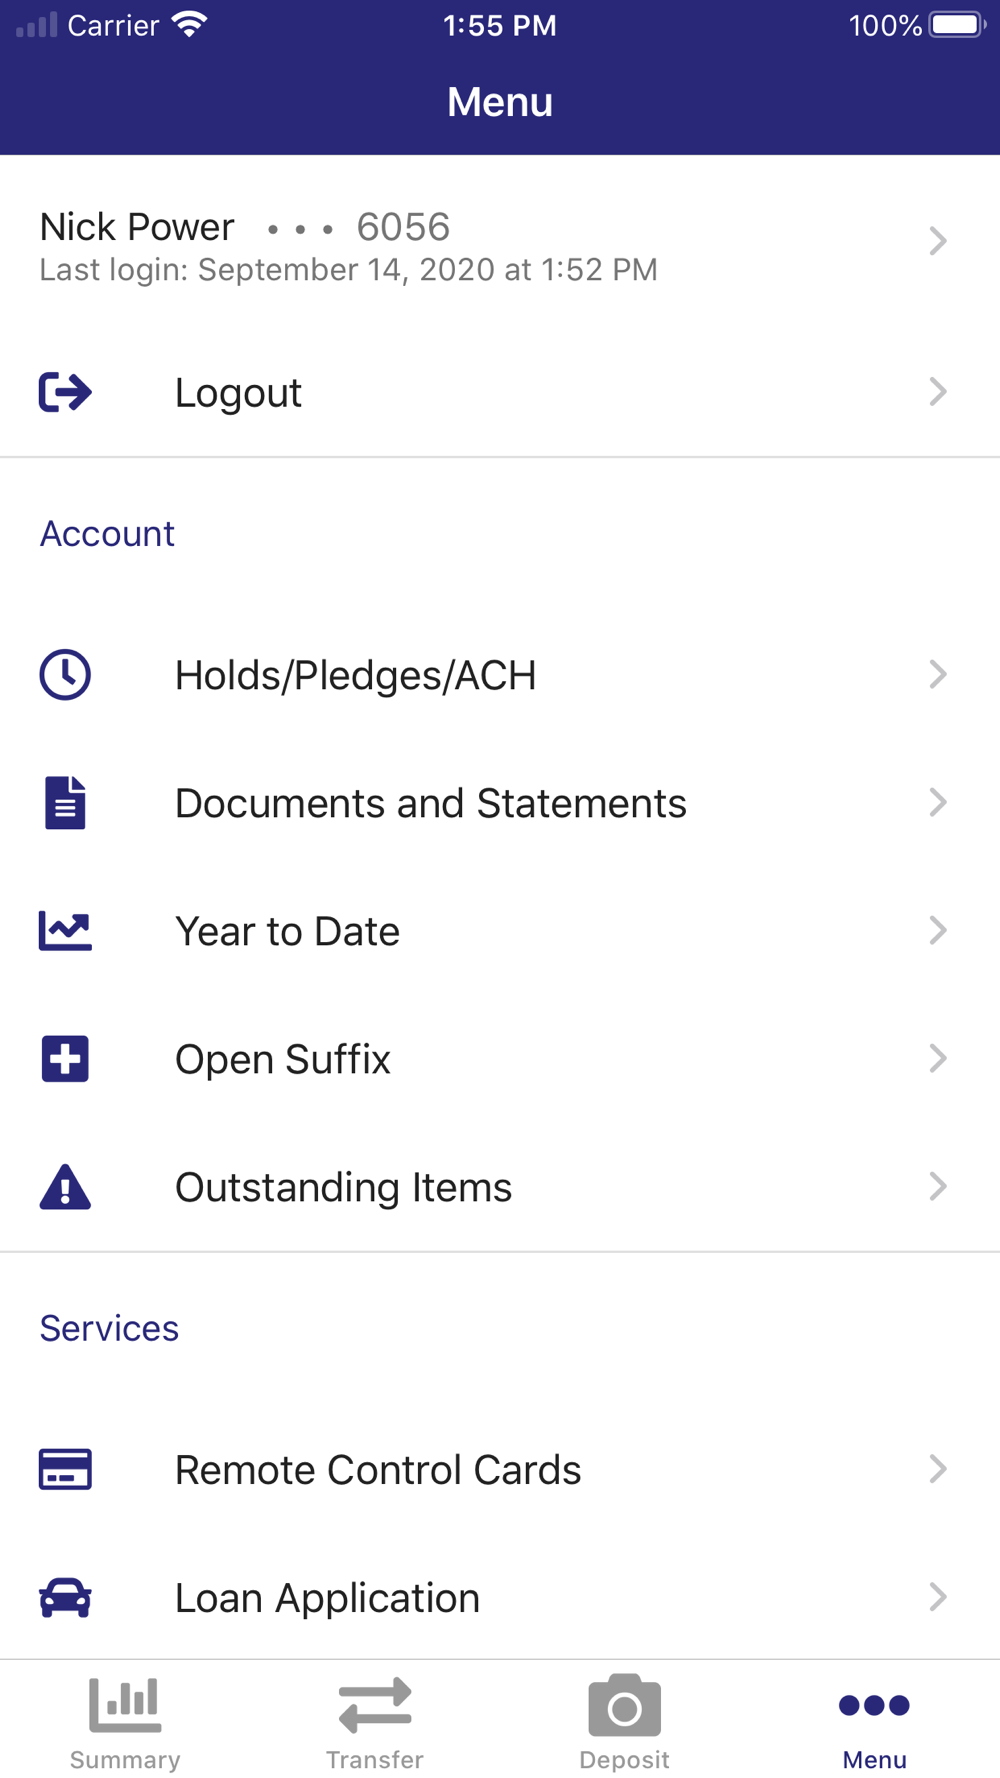Click the Holds/Pledges/ACH clock icon
1000x1778 pixels.
tap(65, 675)
